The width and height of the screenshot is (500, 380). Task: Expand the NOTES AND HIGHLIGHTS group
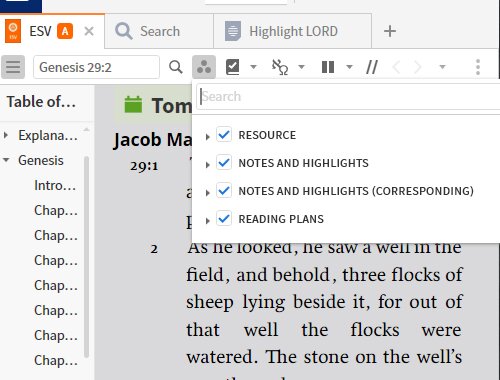click(207, 164)
